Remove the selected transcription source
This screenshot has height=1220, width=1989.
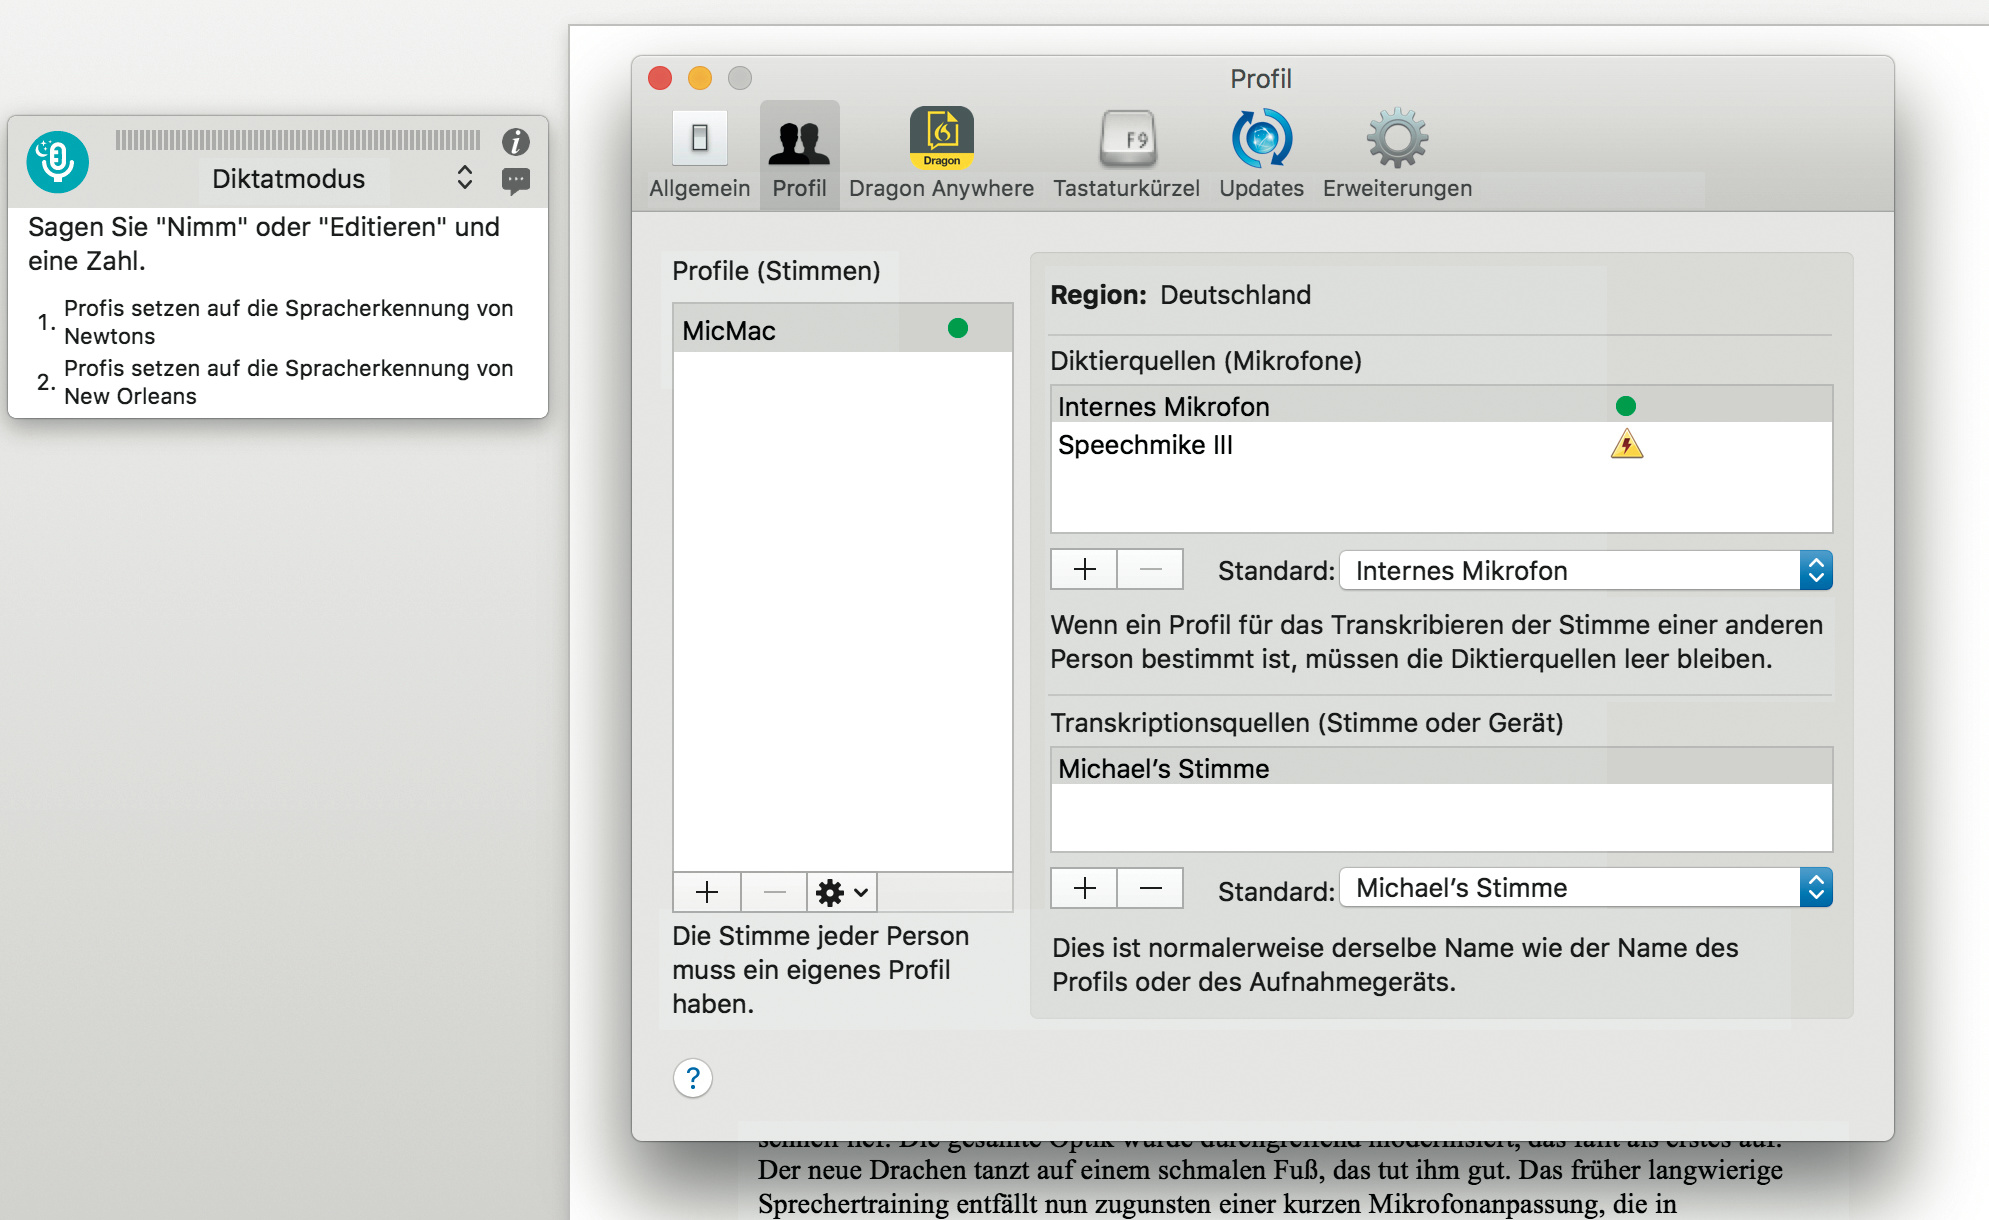click(1150, 888)
